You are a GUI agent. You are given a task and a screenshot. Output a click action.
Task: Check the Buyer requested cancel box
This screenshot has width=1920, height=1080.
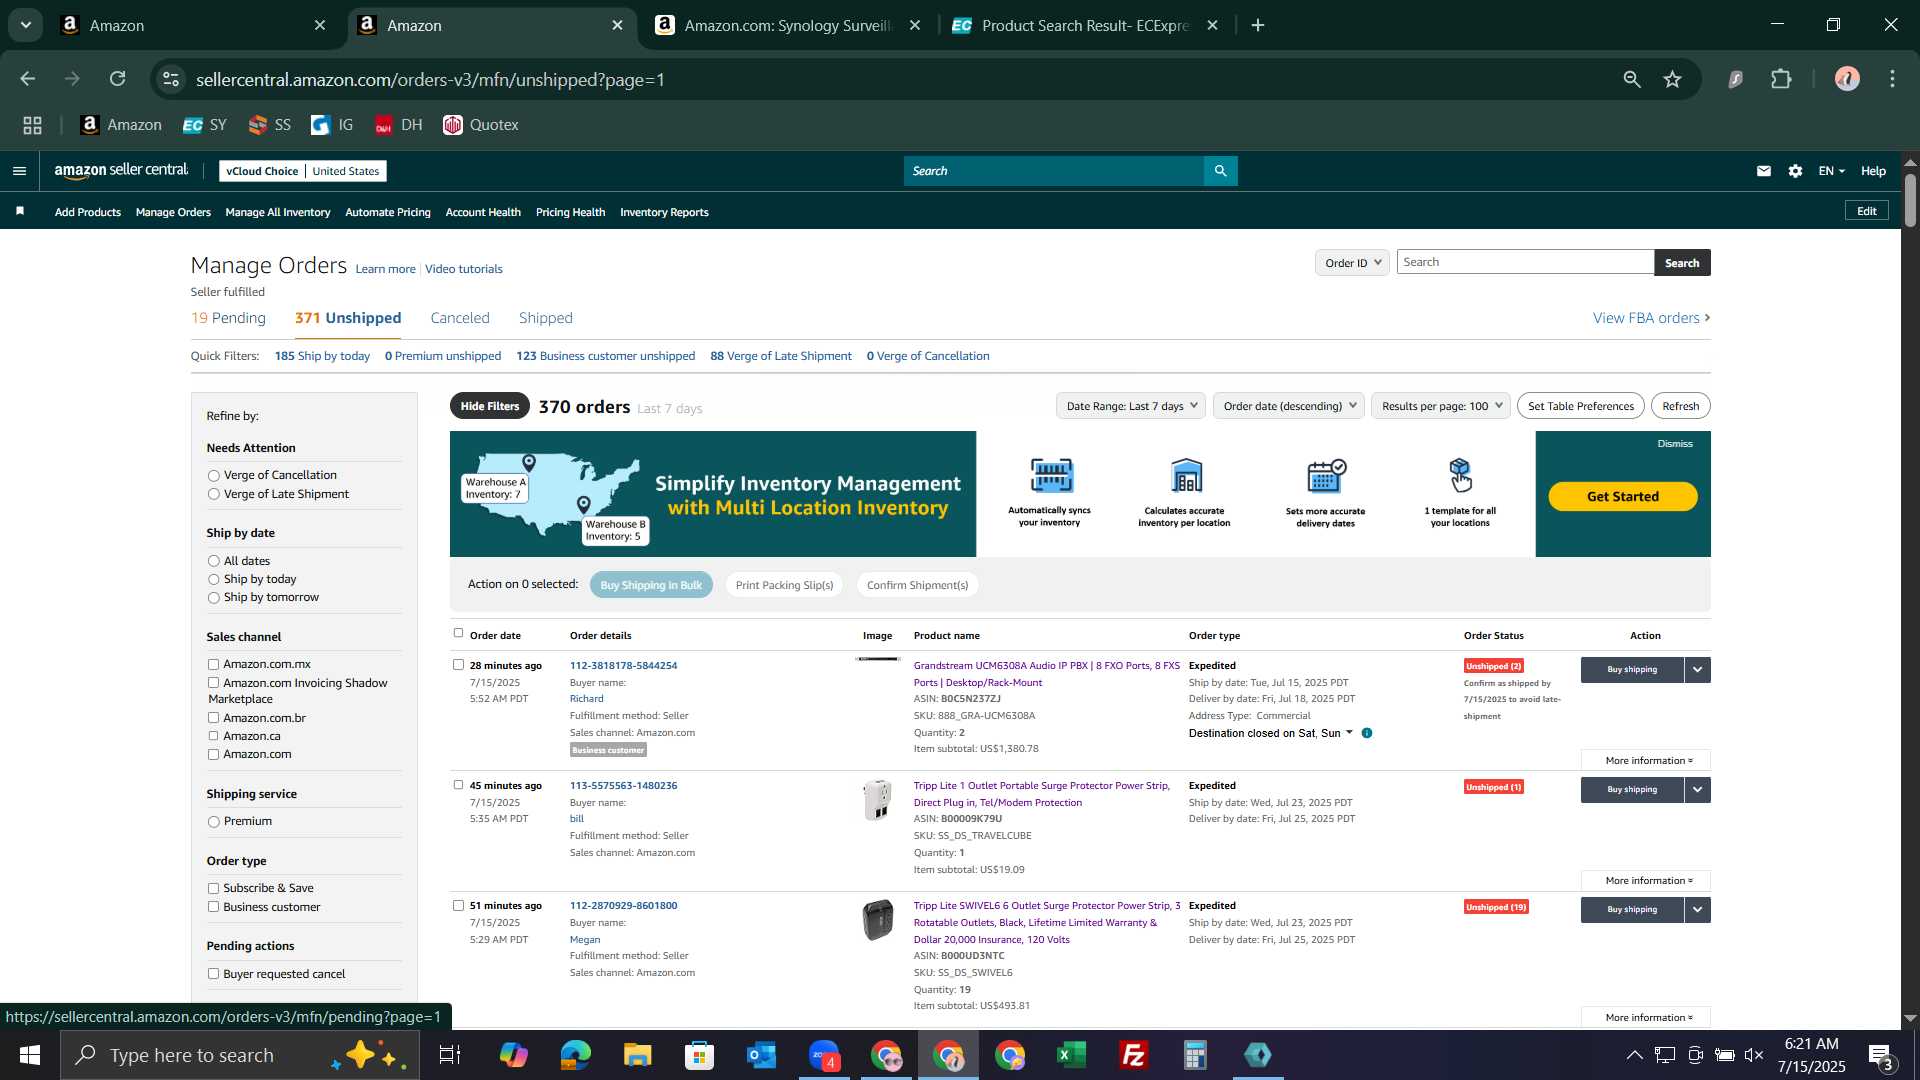click(213, 974)
